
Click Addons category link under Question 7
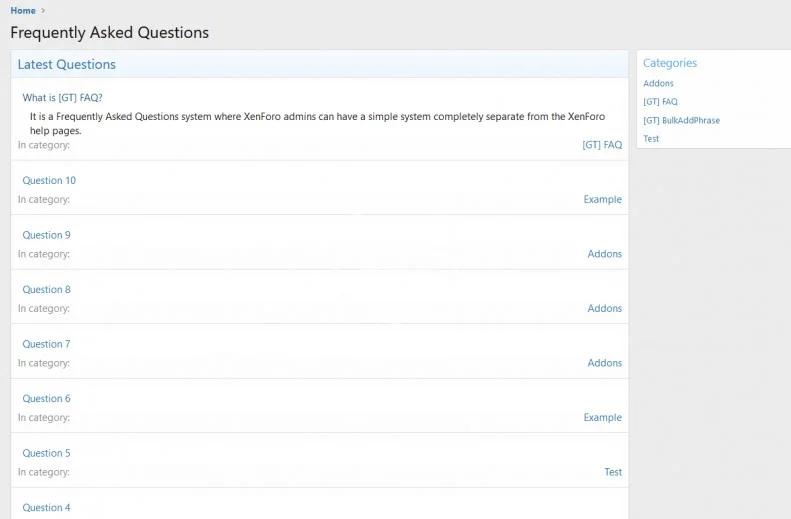604,363
